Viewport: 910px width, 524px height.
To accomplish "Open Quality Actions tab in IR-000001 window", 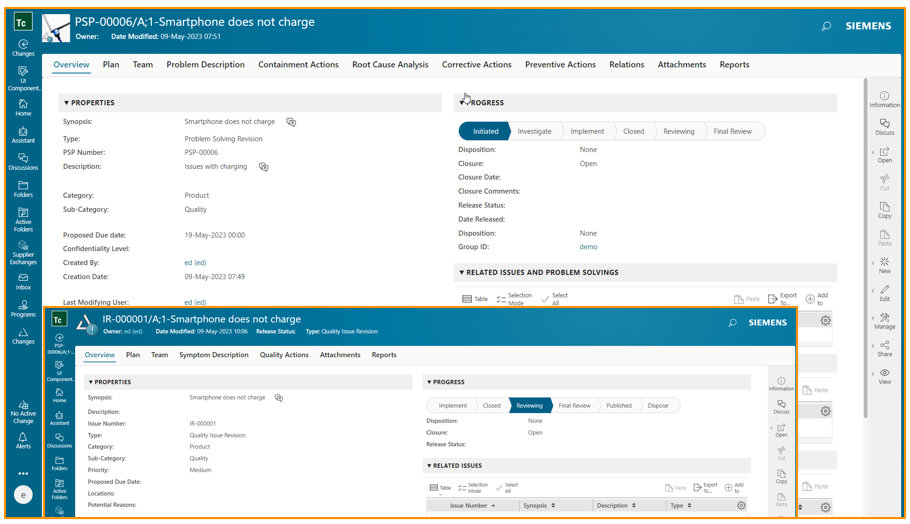I will point(284,355).
